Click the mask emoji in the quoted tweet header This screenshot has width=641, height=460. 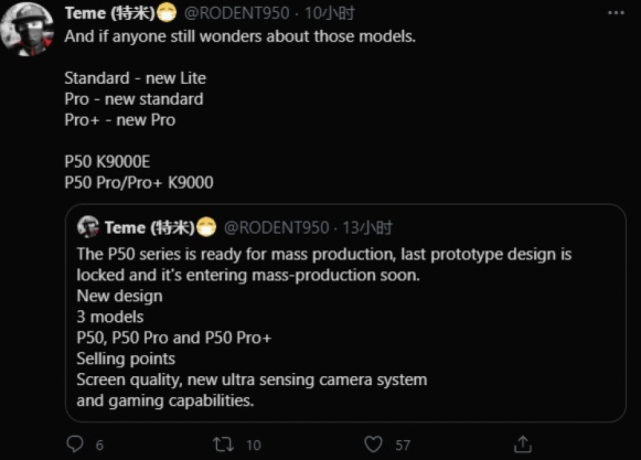(x=207, y=227)
